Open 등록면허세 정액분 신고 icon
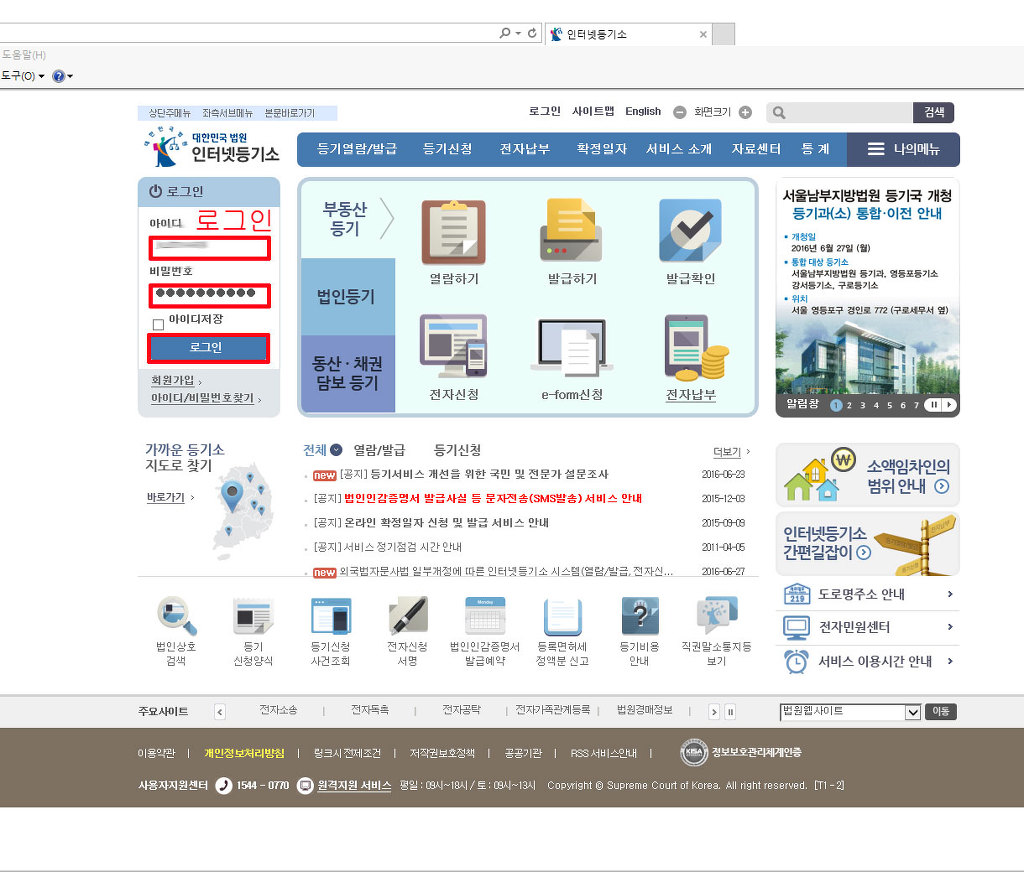The width and height of the screenshot is (1024, 872). 562,617
